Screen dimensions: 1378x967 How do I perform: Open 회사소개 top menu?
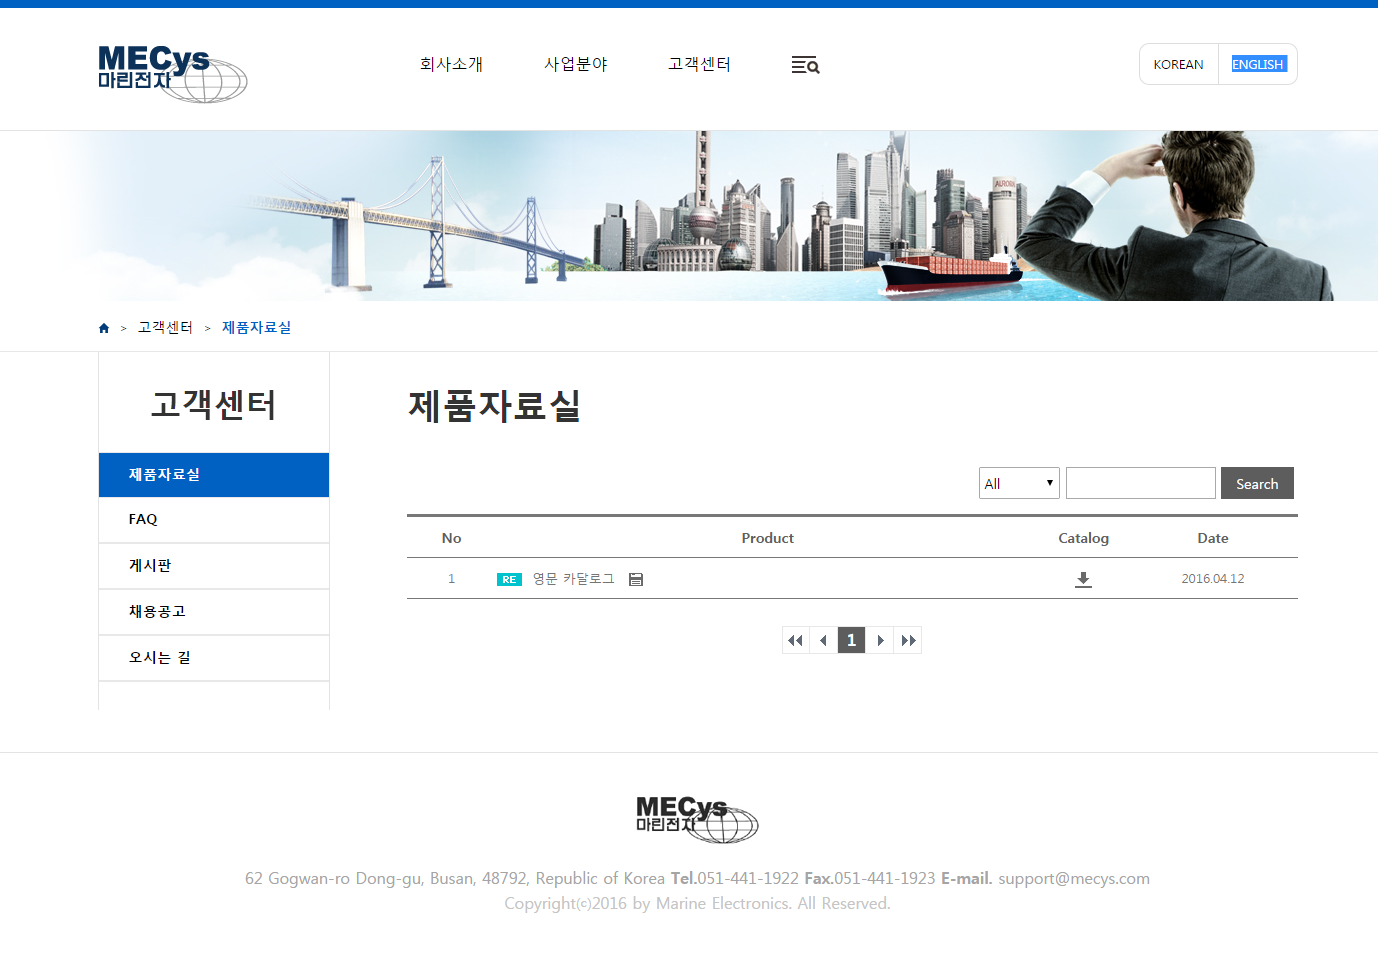[451, 64]
